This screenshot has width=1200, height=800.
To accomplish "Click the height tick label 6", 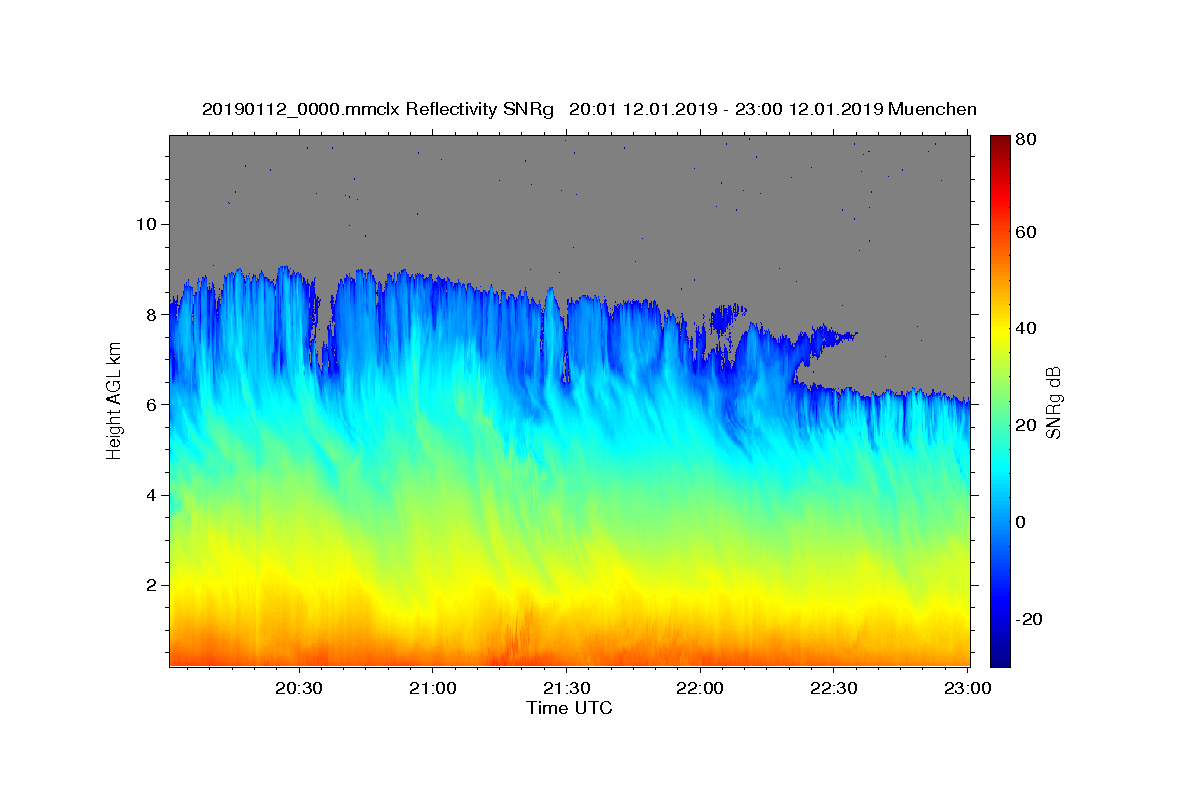I will tap(151, 404).
